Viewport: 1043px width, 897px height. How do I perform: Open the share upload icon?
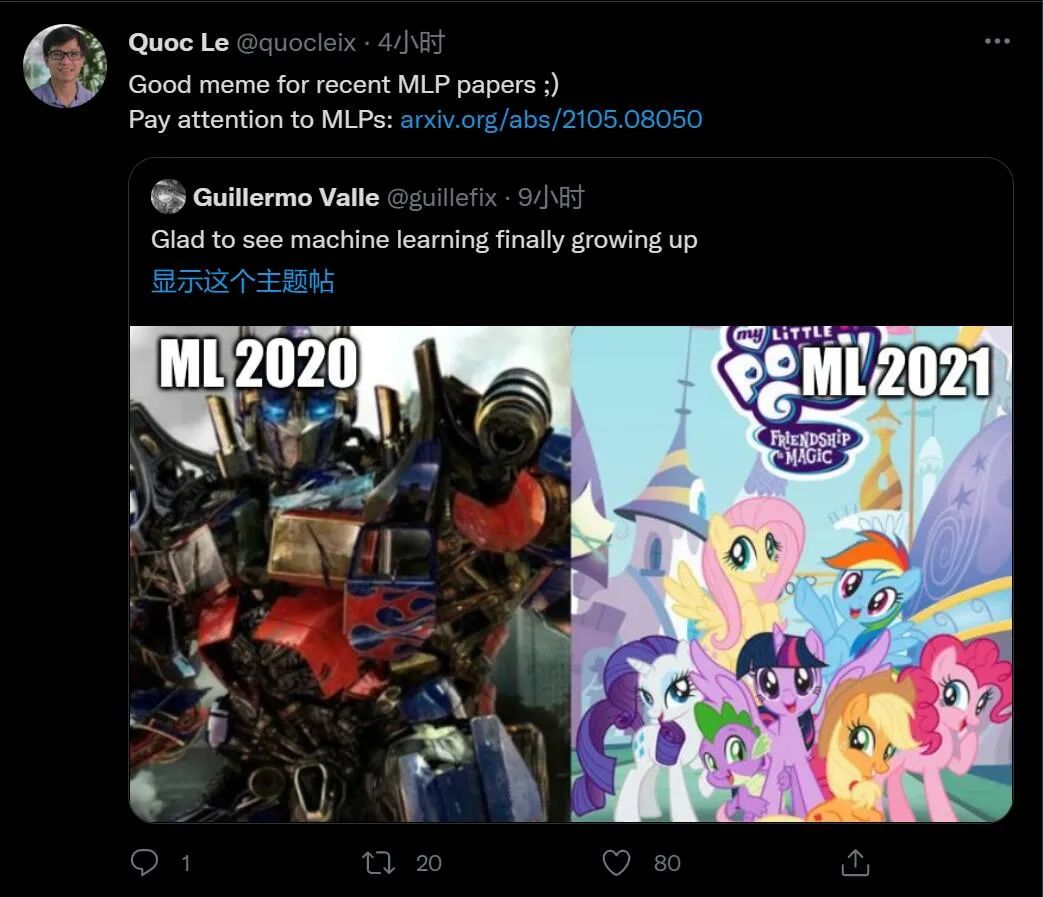tap(855, 862)
